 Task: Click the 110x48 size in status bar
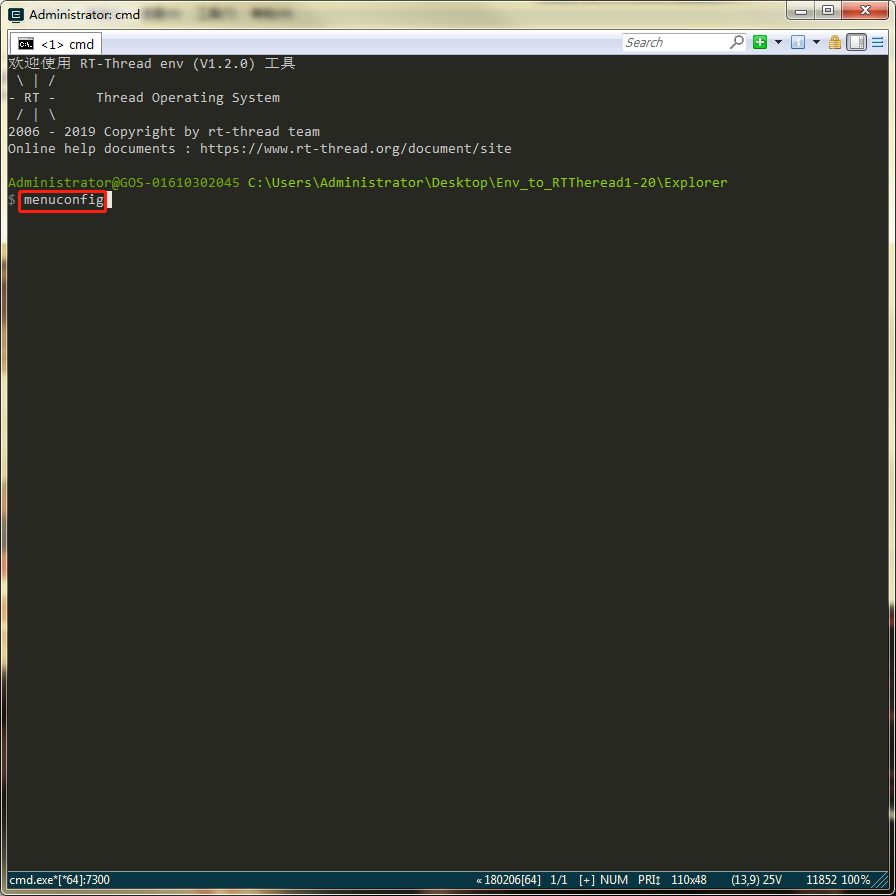click(689, 879)
